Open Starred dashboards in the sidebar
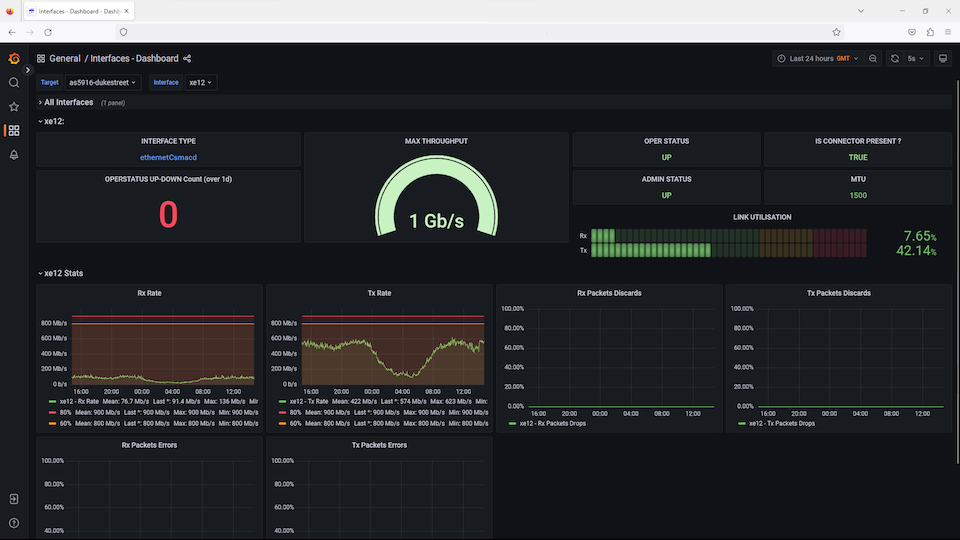This screenshot has height=540, width=960. (13, 107)
